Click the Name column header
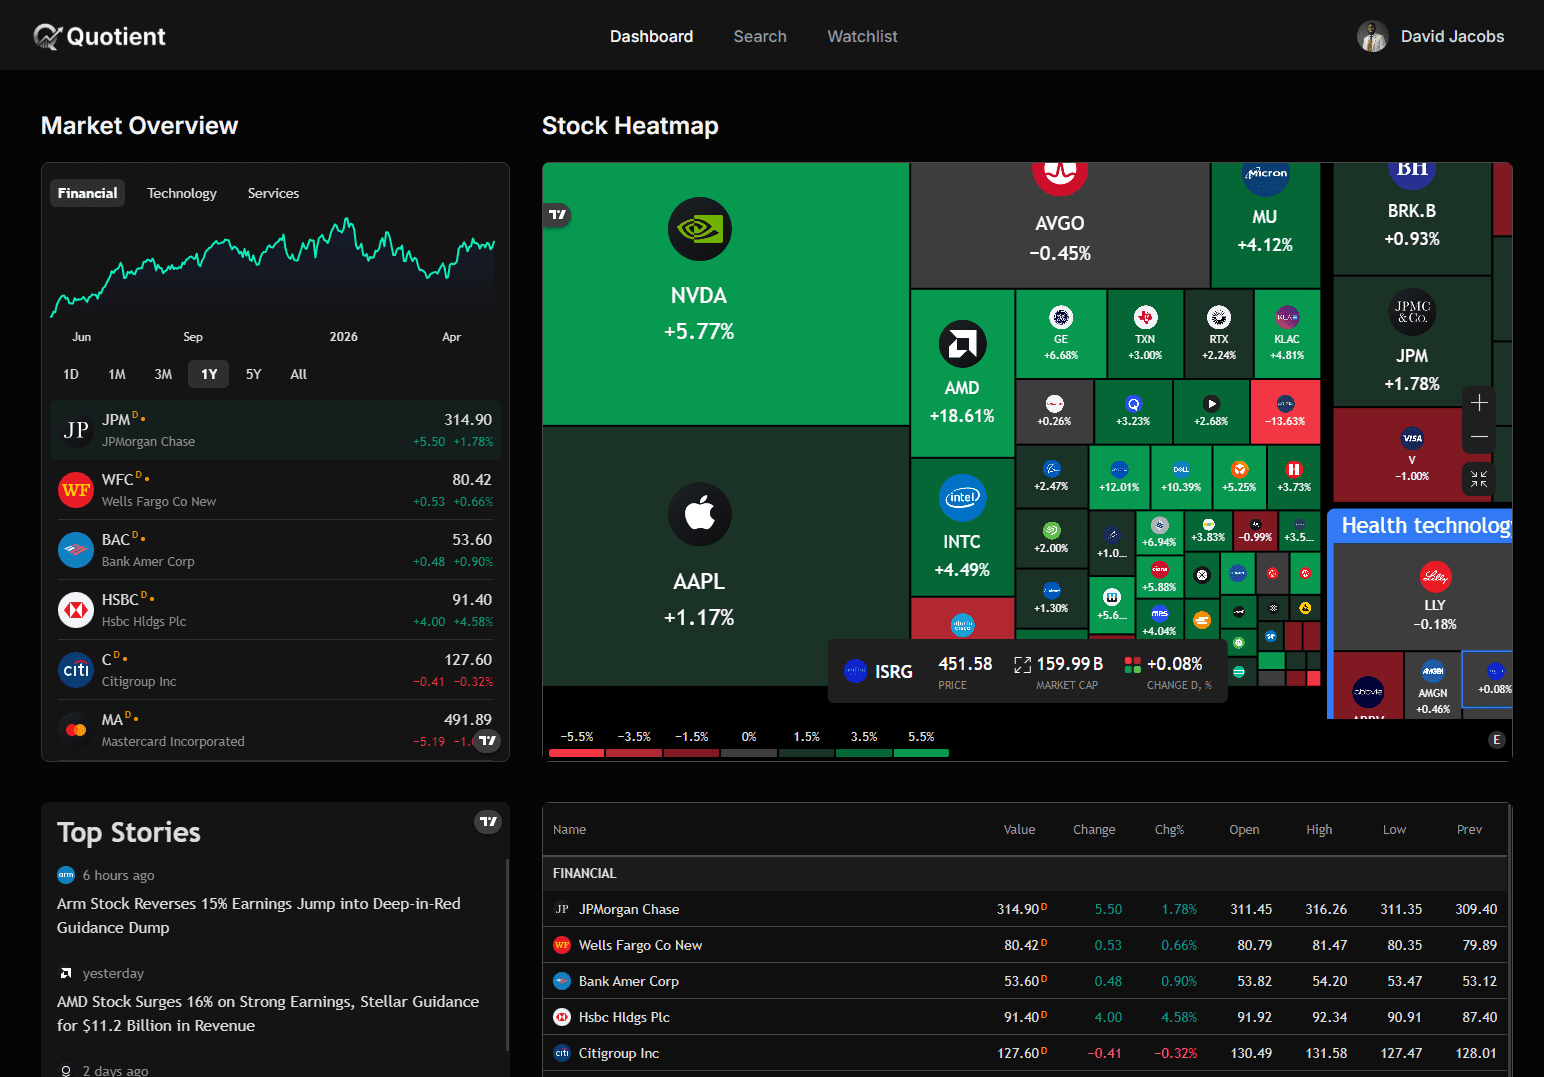Screen dimensions: 1544x1077 pyautogui.click(x=569, y=830)
